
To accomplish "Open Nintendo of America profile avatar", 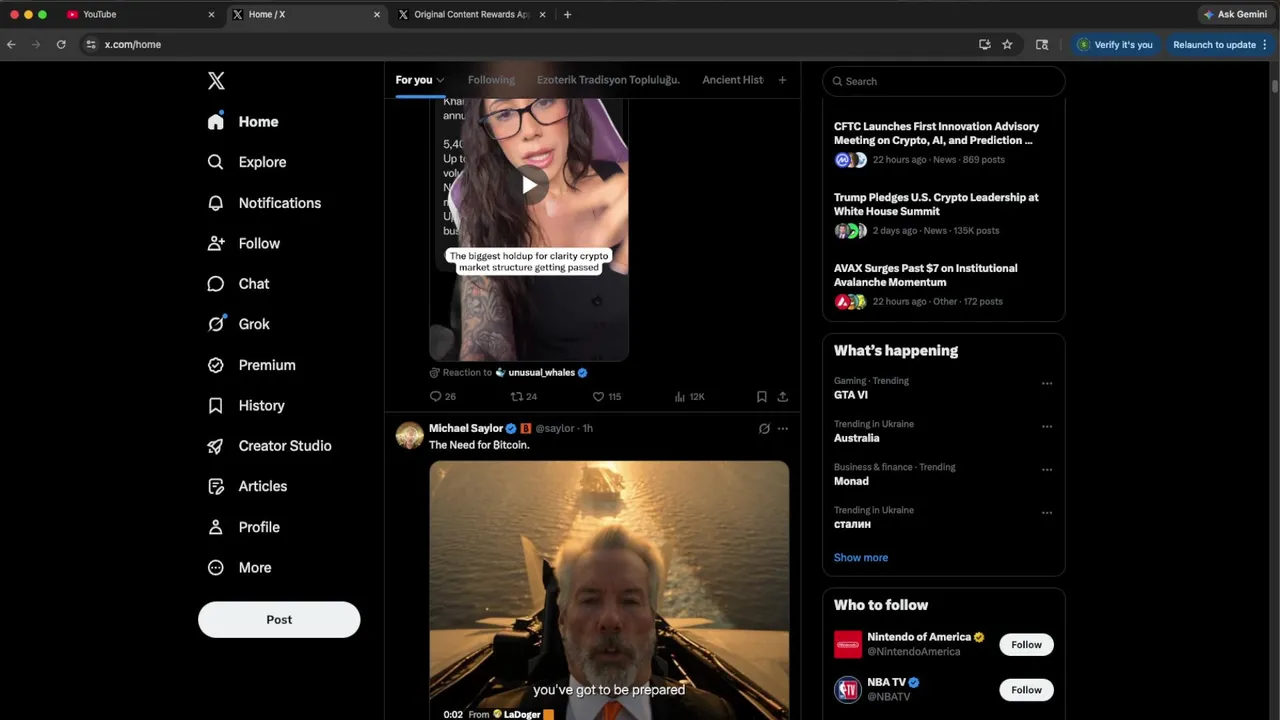I will [848, 644].
